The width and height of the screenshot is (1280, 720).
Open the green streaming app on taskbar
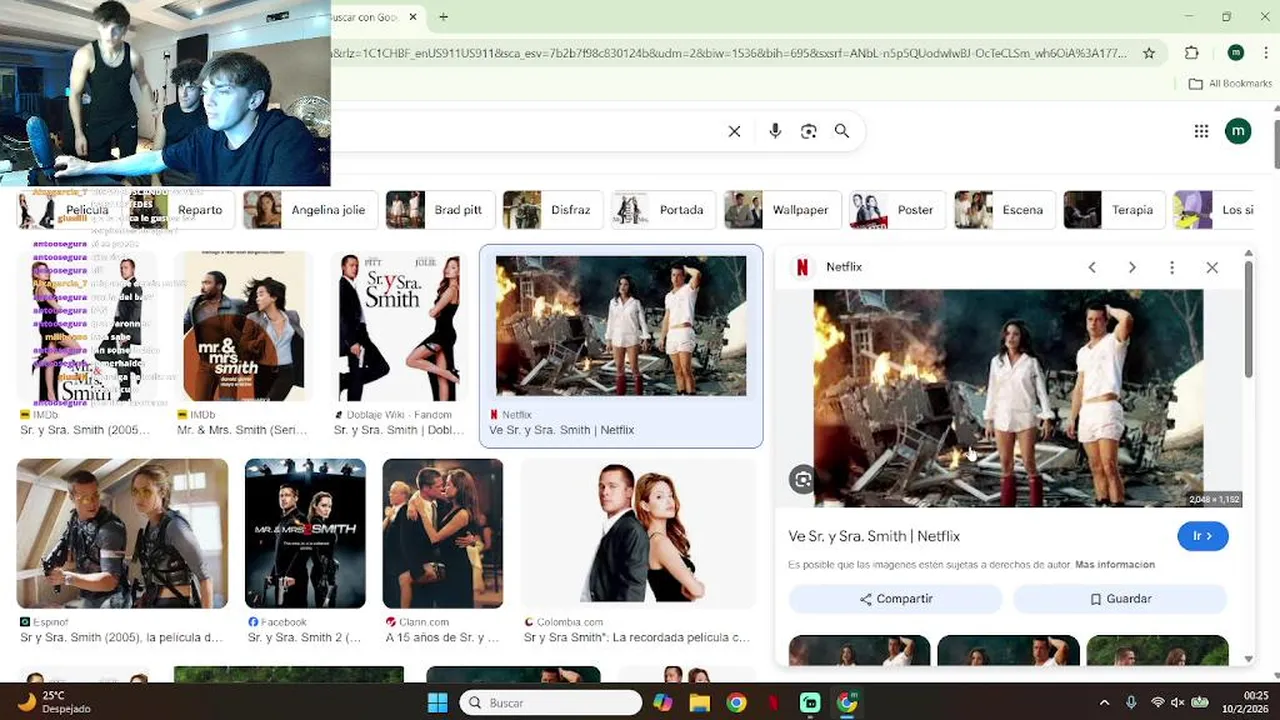tap(810, 703)
